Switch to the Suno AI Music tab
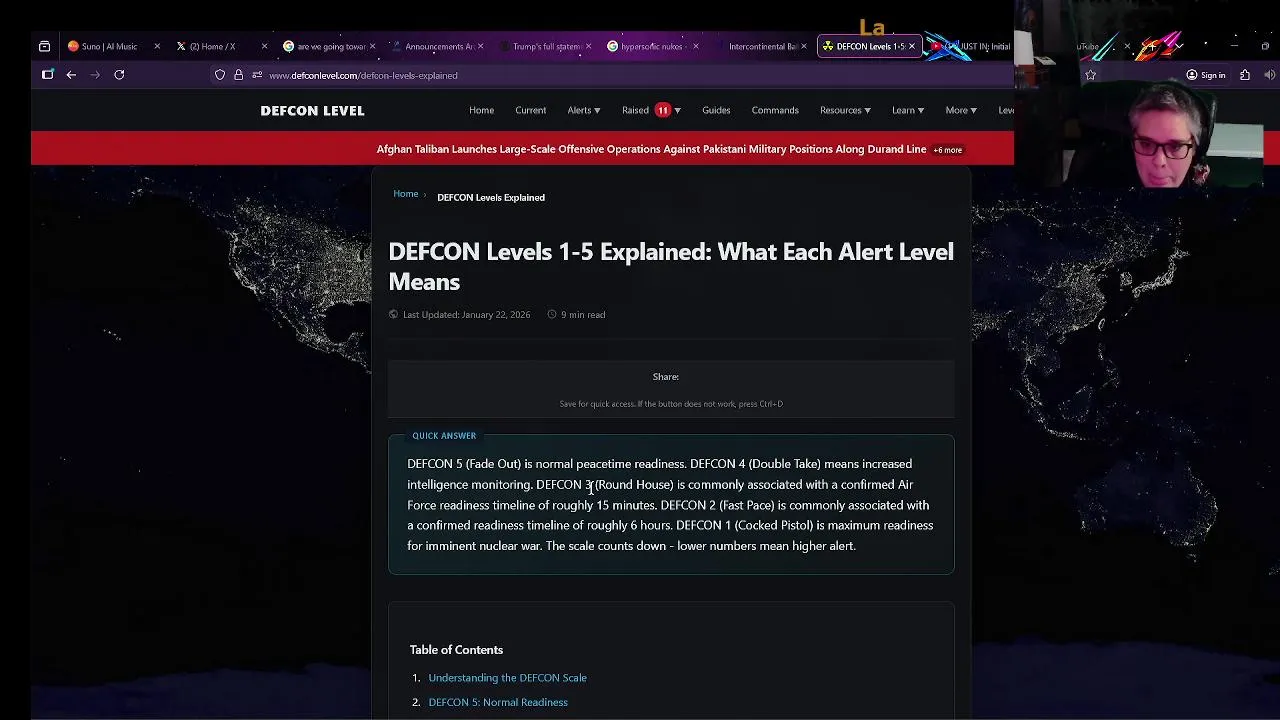Screen dimensions: 1280x720 click(x=108, y=46)
